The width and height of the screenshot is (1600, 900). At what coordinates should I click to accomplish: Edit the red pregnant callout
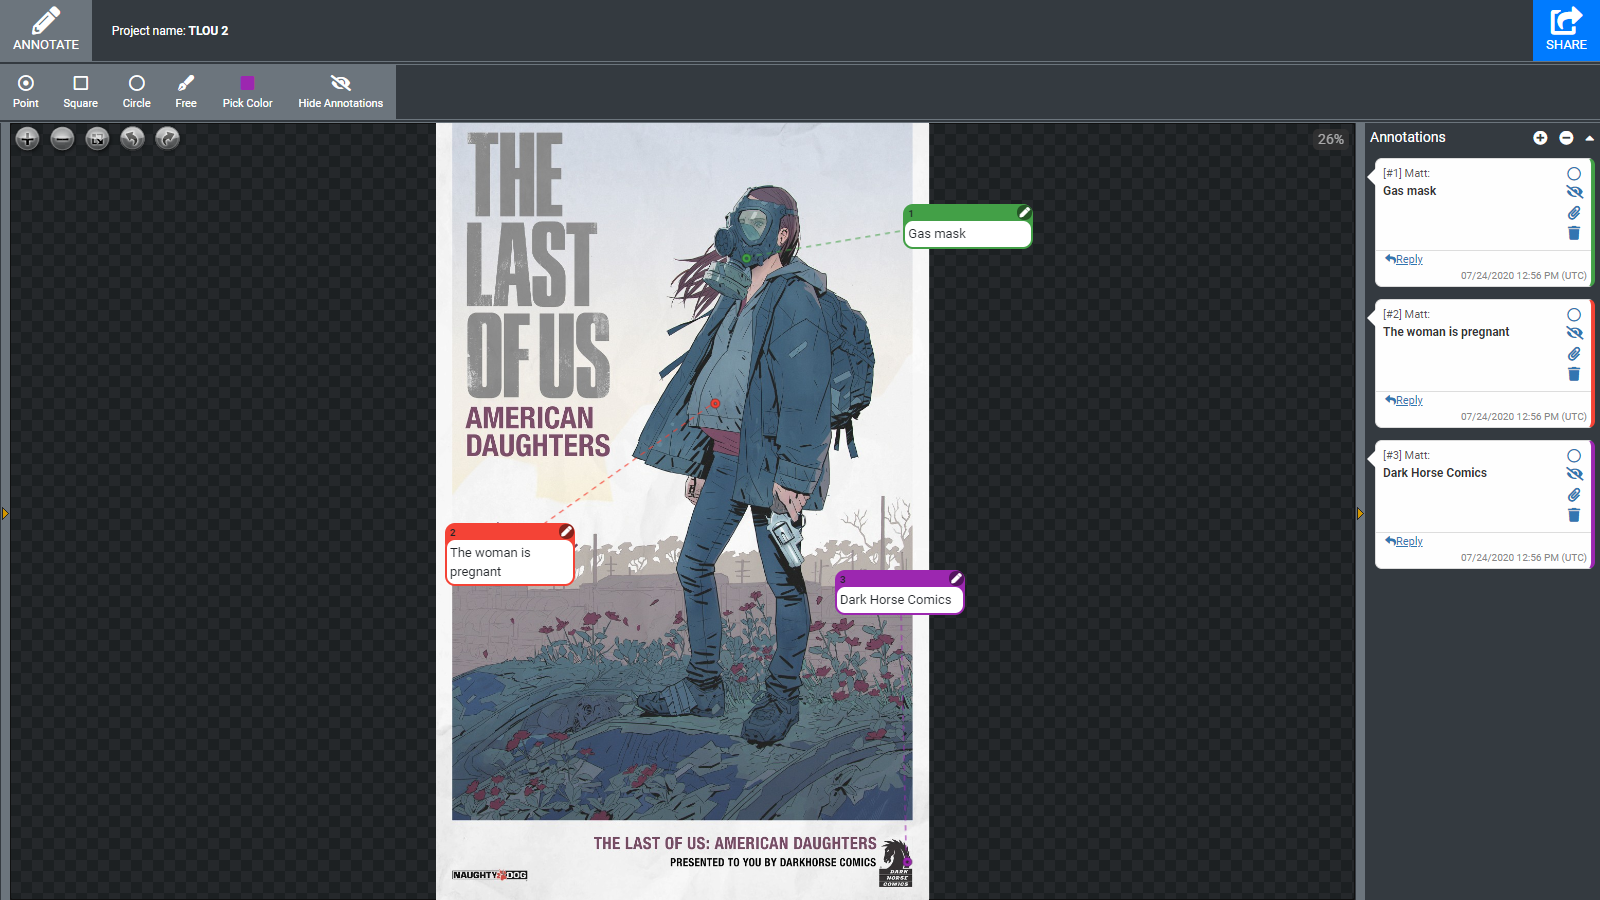(566, 531)
